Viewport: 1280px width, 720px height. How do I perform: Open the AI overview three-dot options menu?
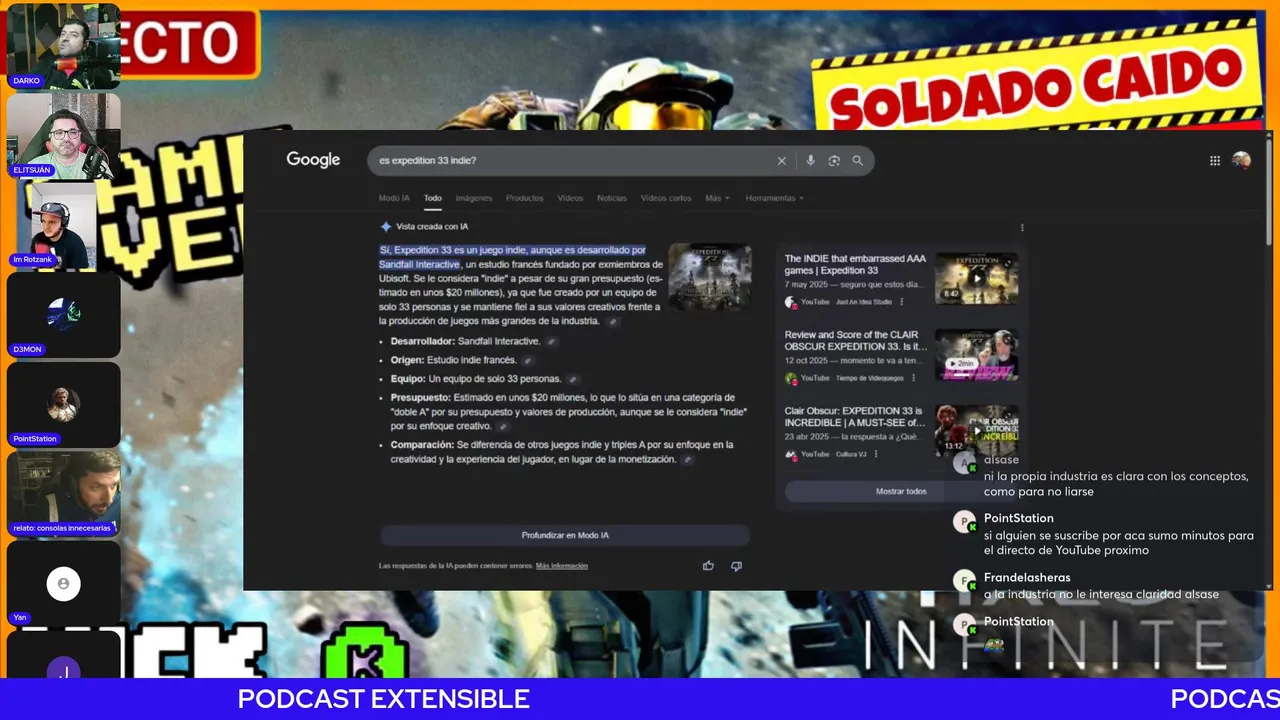pos(1021,227)
